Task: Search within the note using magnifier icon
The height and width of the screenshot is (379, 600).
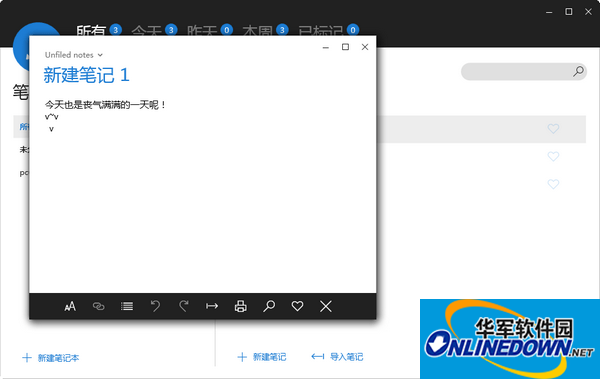Action: pos(269,306)
